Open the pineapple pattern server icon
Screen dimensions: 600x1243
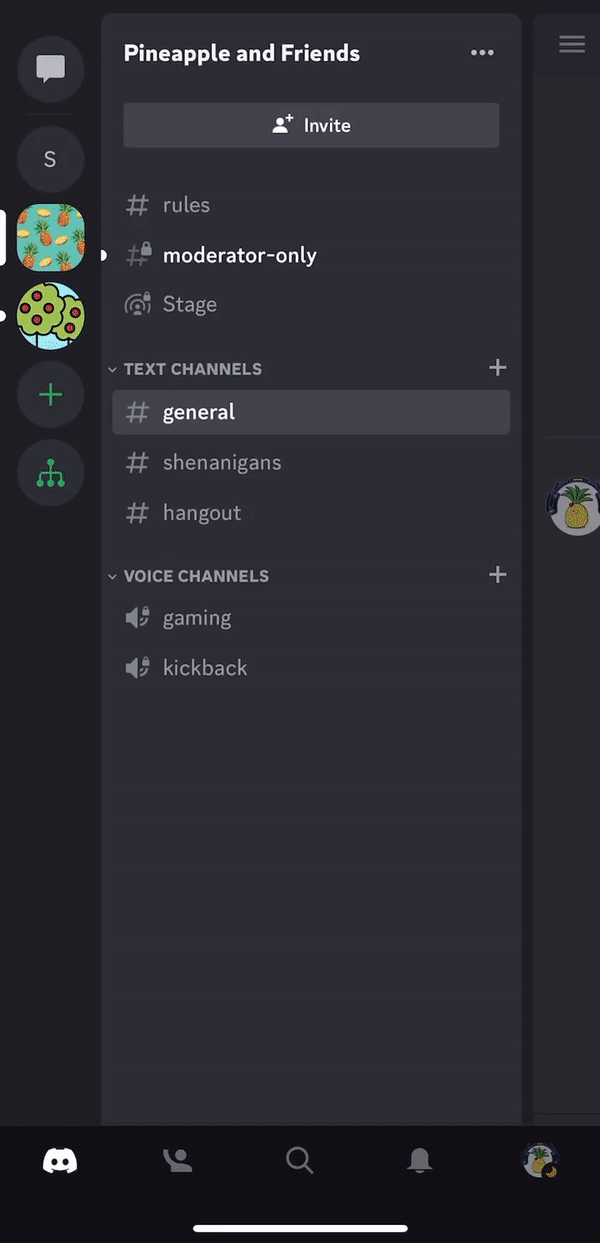[x=50, y=238]
